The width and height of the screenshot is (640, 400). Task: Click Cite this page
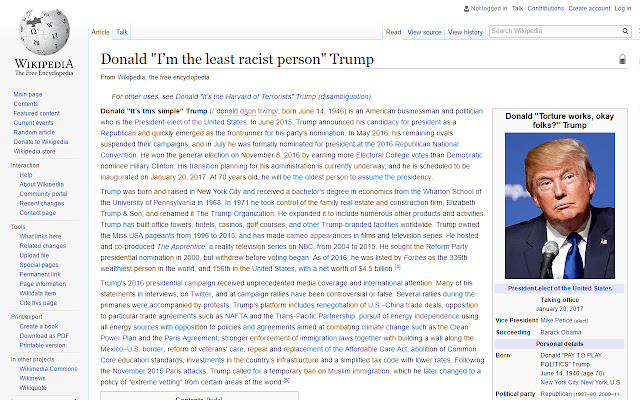click(x=38, y=303)
